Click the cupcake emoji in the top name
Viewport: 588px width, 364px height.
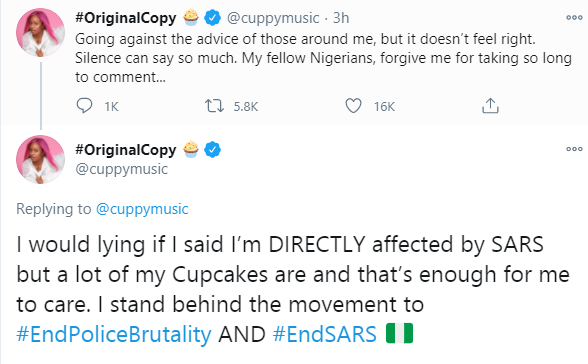(x=191, y=18)
